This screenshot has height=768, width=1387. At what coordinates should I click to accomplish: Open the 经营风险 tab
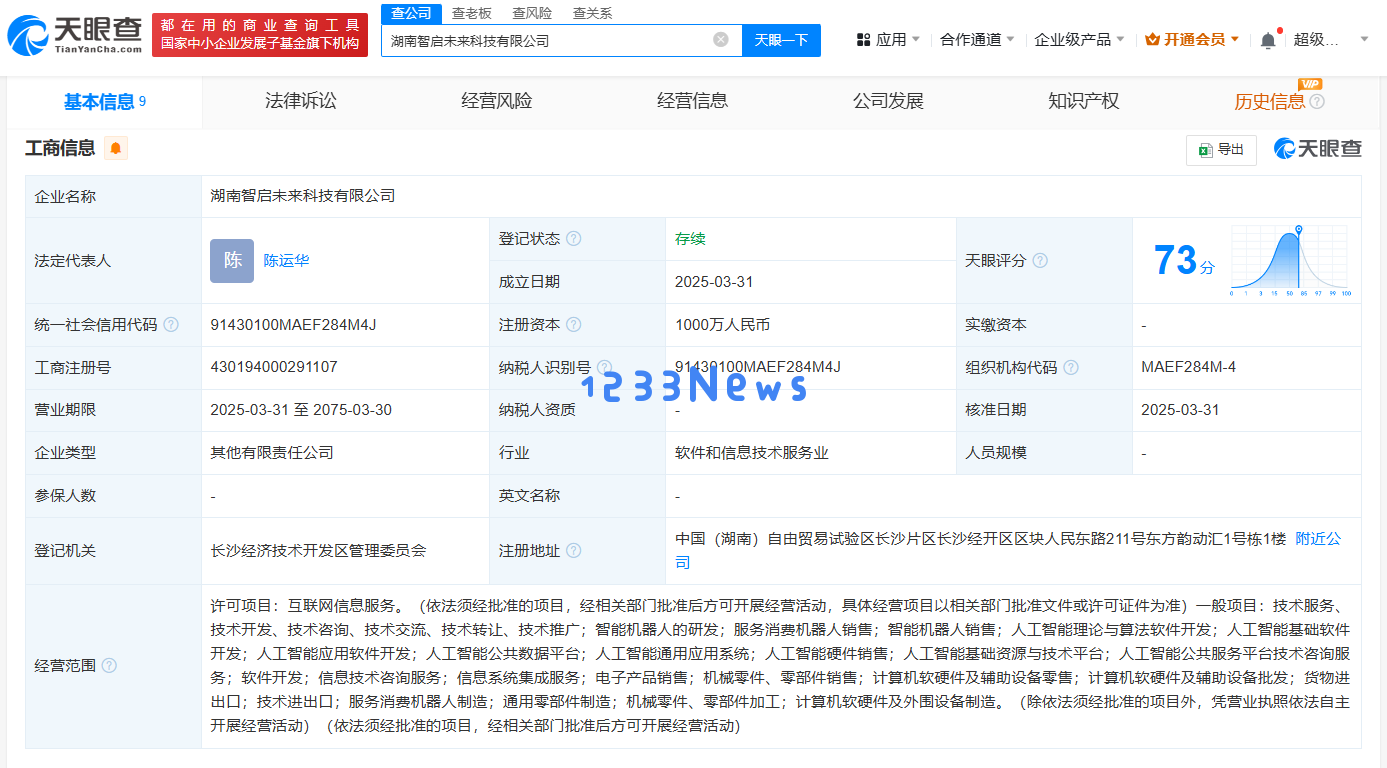pos(497,101)
